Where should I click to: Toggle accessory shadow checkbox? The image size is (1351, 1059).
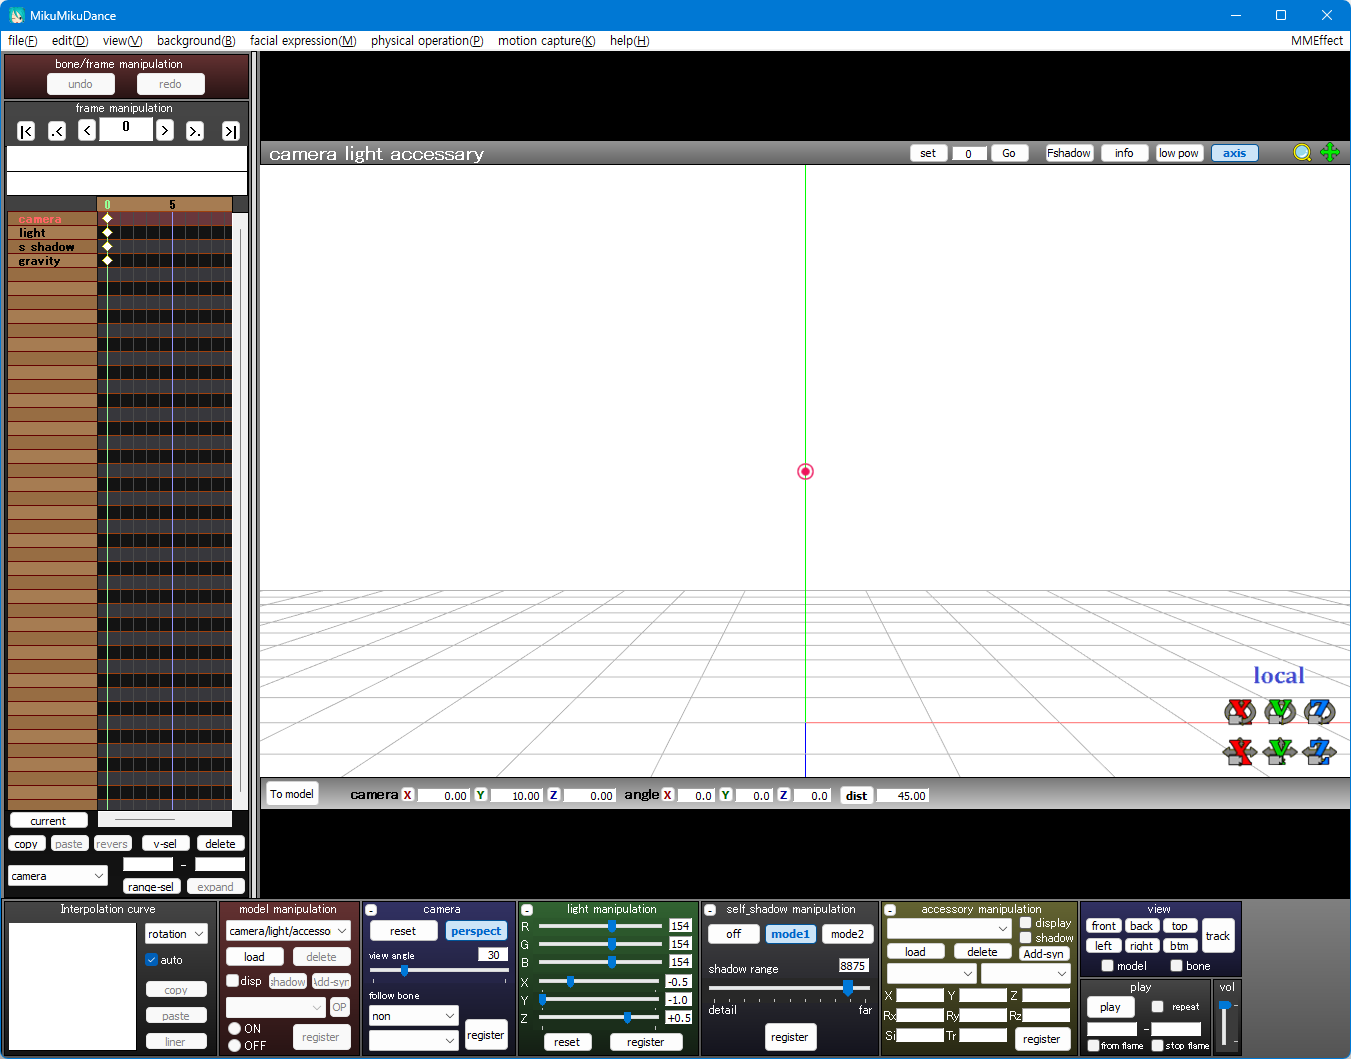click(x=1025, y=937)
